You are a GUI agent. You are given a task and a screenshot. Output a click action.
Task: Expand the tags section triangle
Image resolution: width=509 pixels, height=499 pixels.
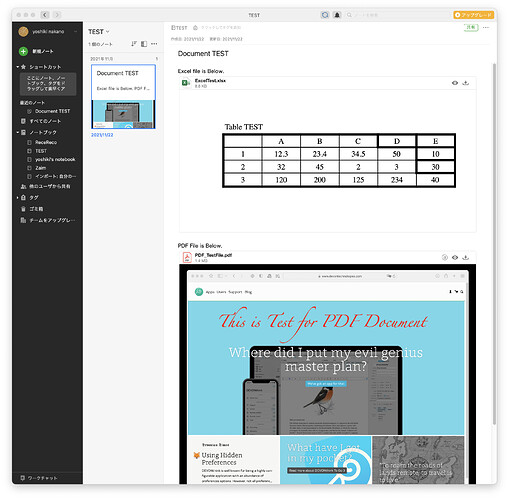pyautogui.click(x=17, y=198)
